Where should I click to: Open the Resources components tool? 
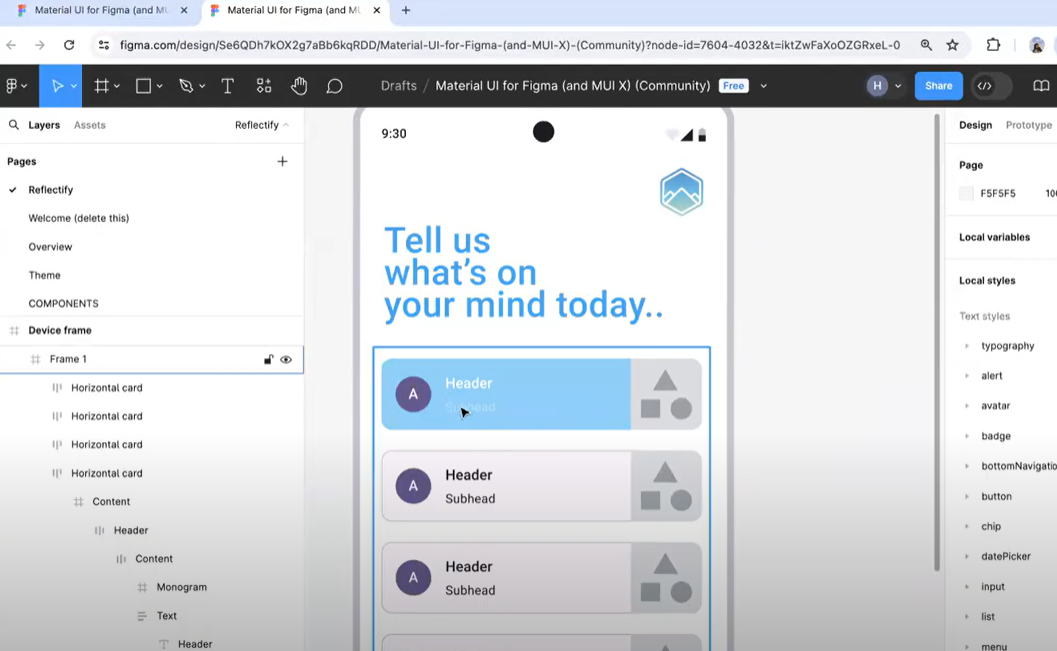[264, 86]
